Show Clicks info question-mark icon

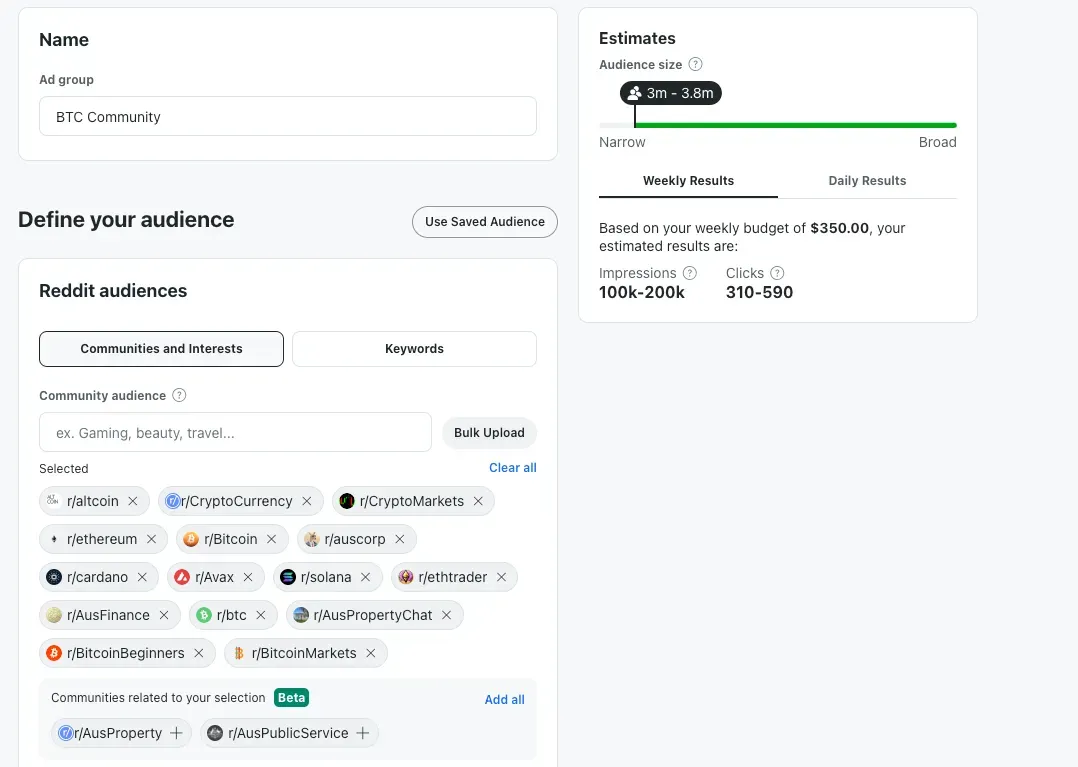tap(777, 273)
